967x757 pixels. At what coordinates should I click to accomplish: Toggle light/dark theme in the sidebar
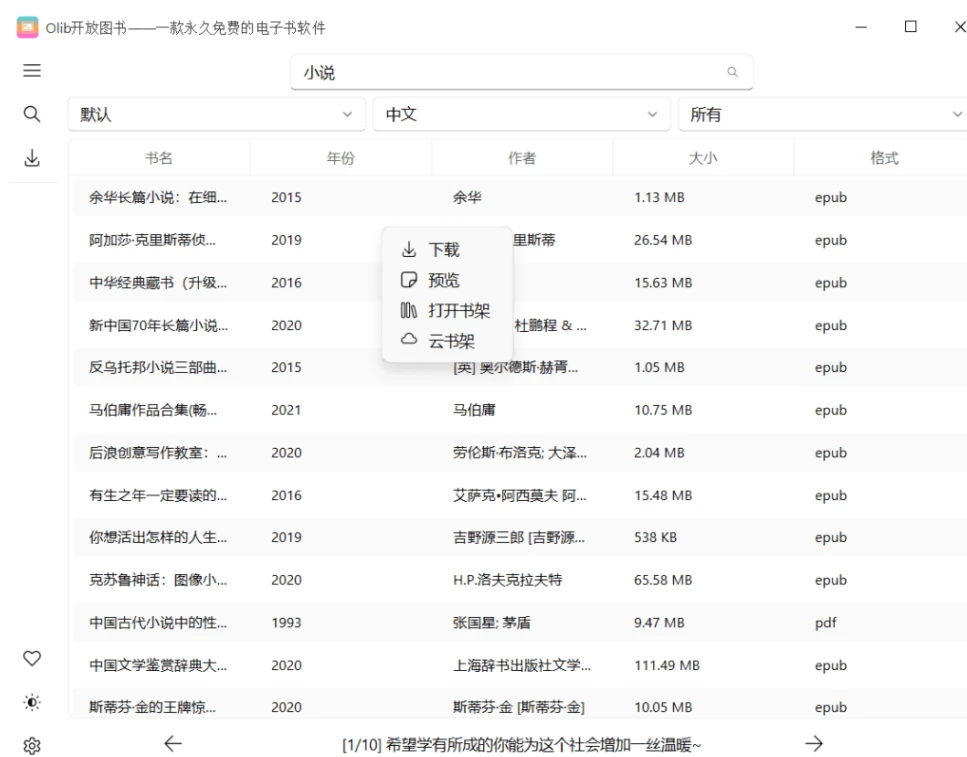coord(32,703)
